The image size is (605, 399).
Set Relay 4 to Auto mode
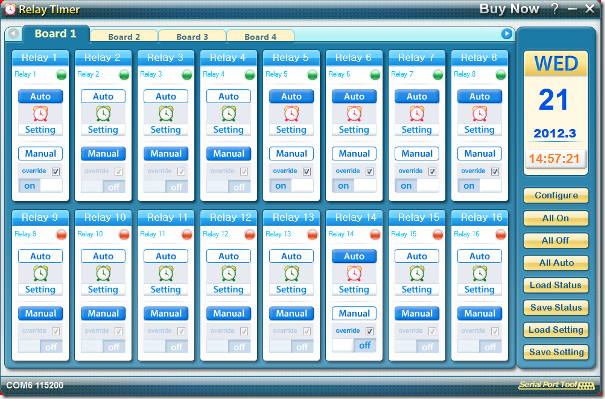[x=228, y=96]
